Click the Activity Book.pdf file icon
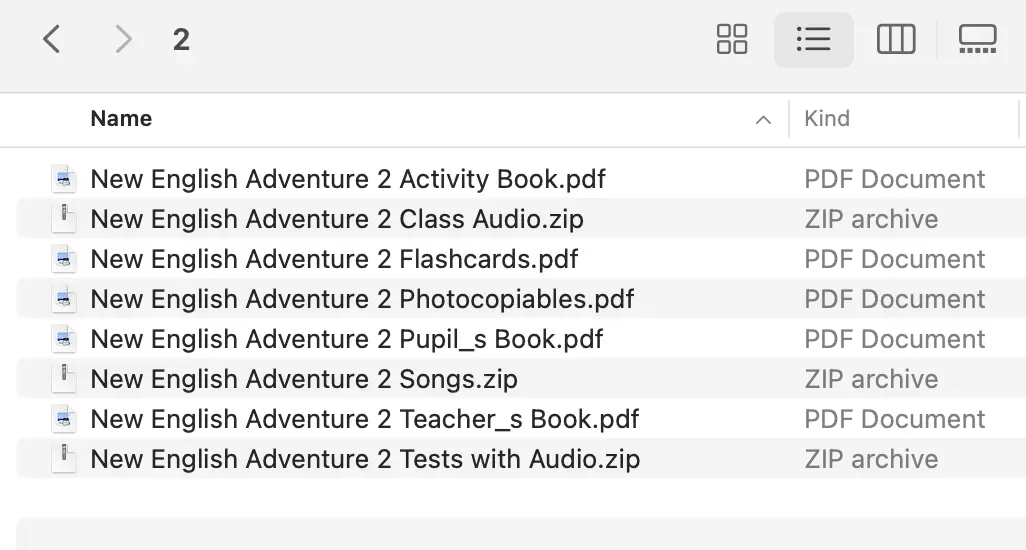This screenshot has height=550, width=1026. point(64,179)
